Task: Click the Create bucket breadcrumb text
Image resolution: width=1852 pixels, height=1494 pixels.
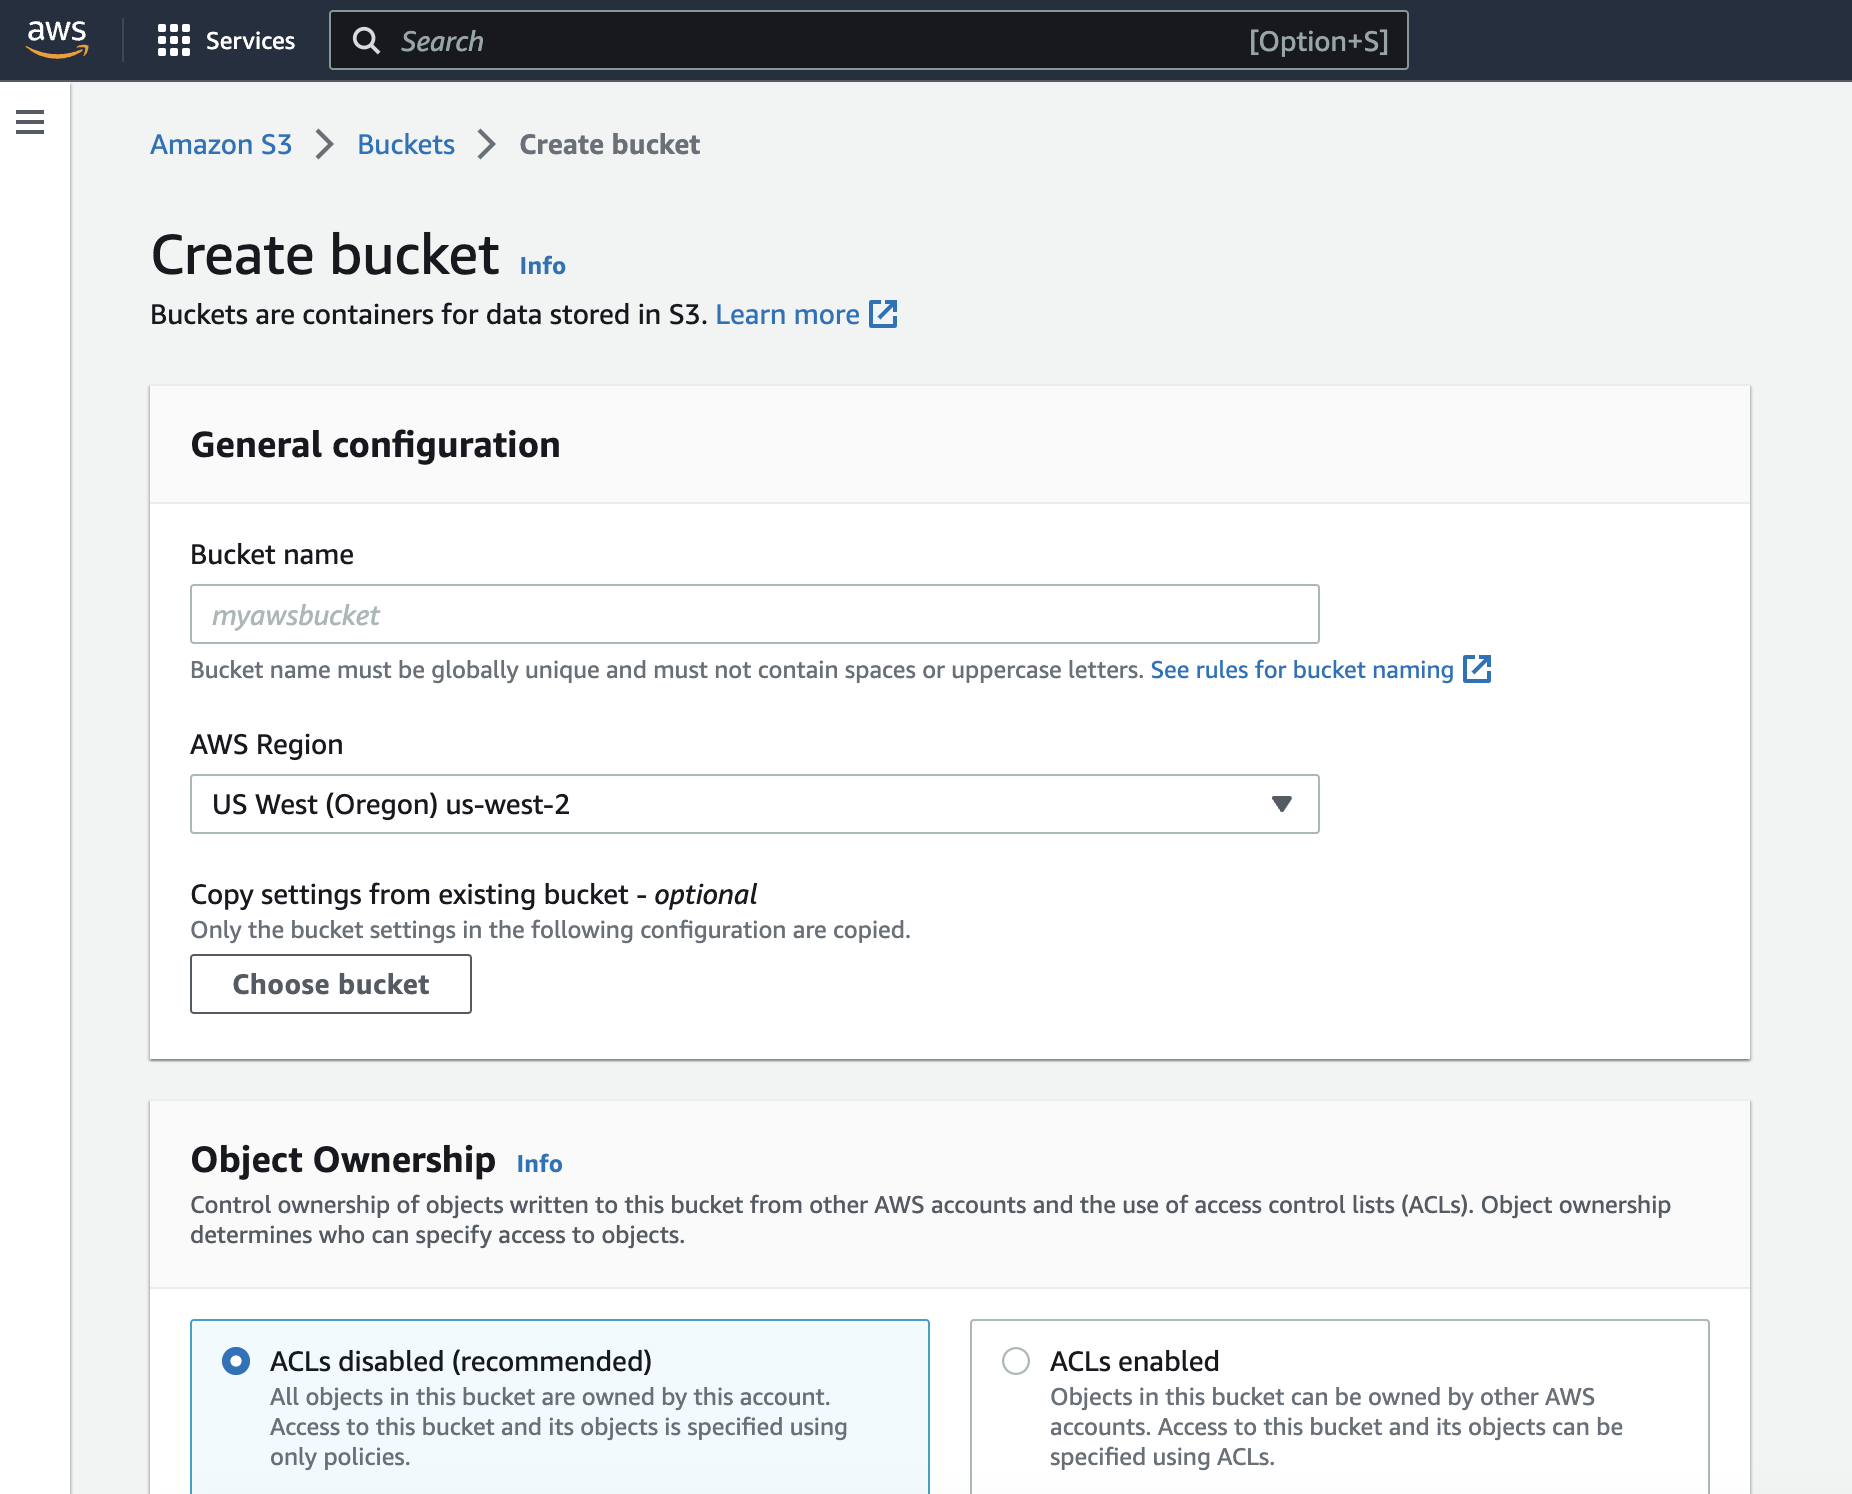Action: (x=610, y=145)
